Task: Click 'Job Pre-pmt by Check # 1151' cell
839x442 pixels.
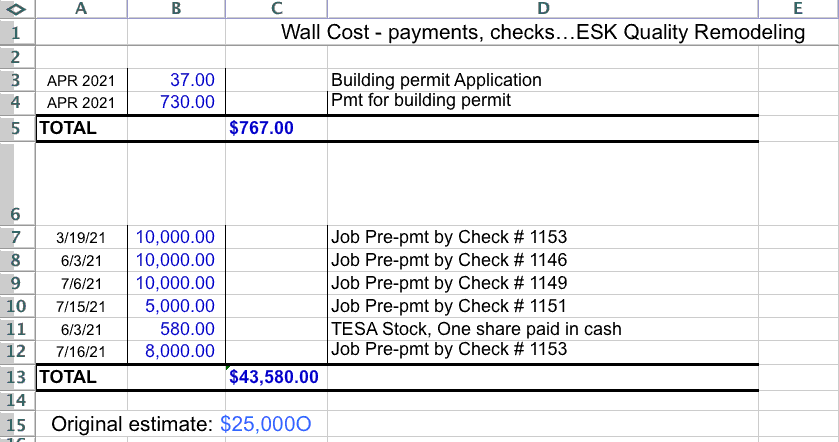Action: 543,306
